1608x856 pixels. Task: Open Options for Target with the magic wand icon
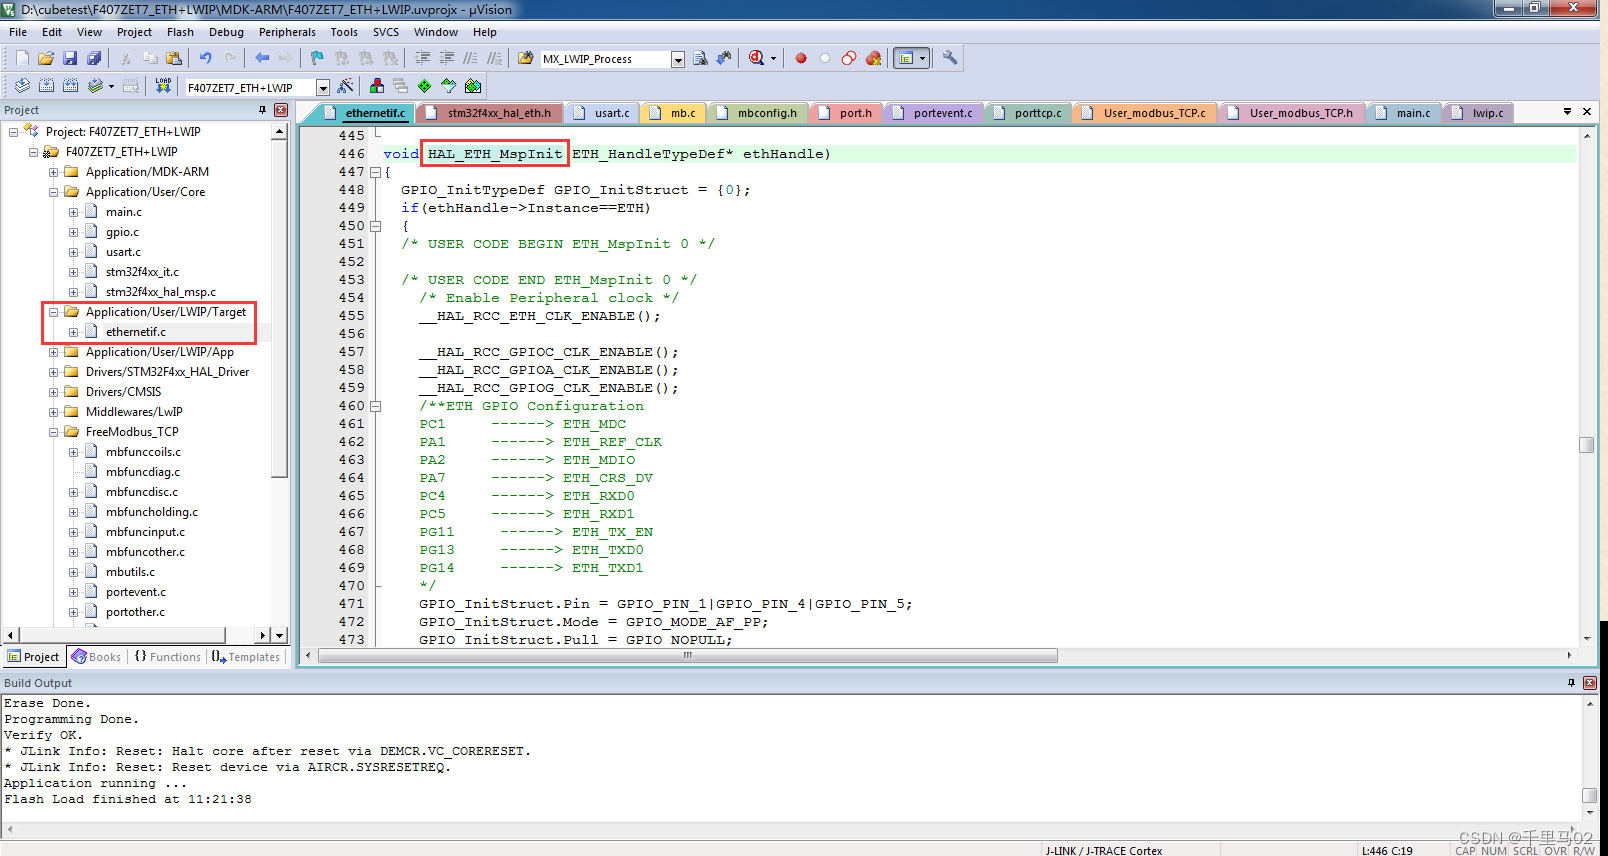(x=345, y=86)
